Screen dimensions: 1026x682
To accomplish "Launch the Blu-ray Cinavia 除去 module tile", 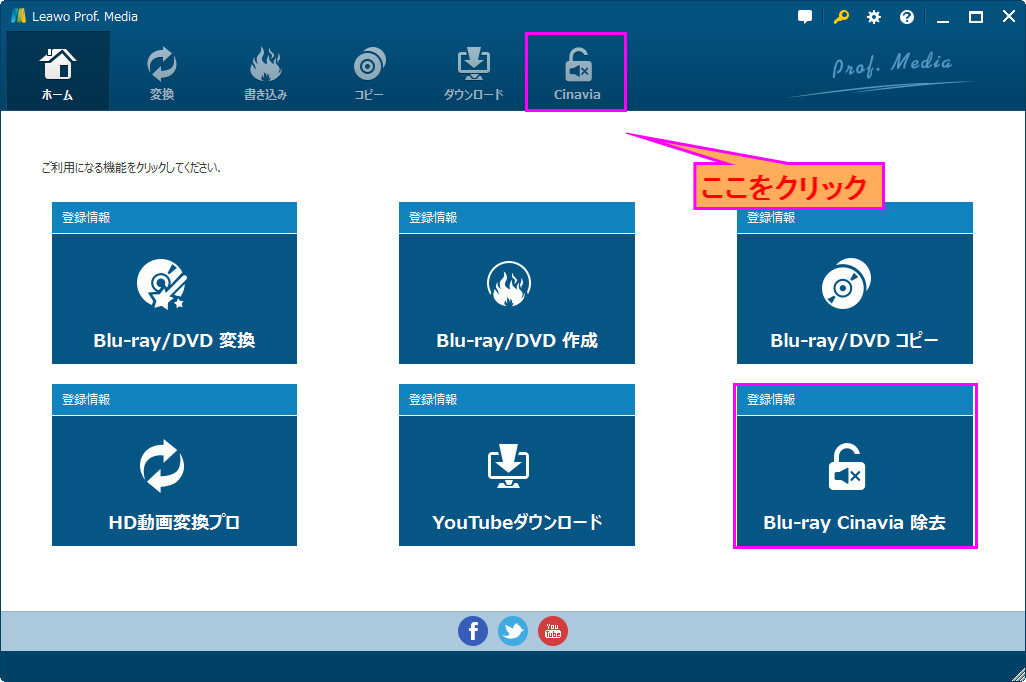I will click(855, 481).
